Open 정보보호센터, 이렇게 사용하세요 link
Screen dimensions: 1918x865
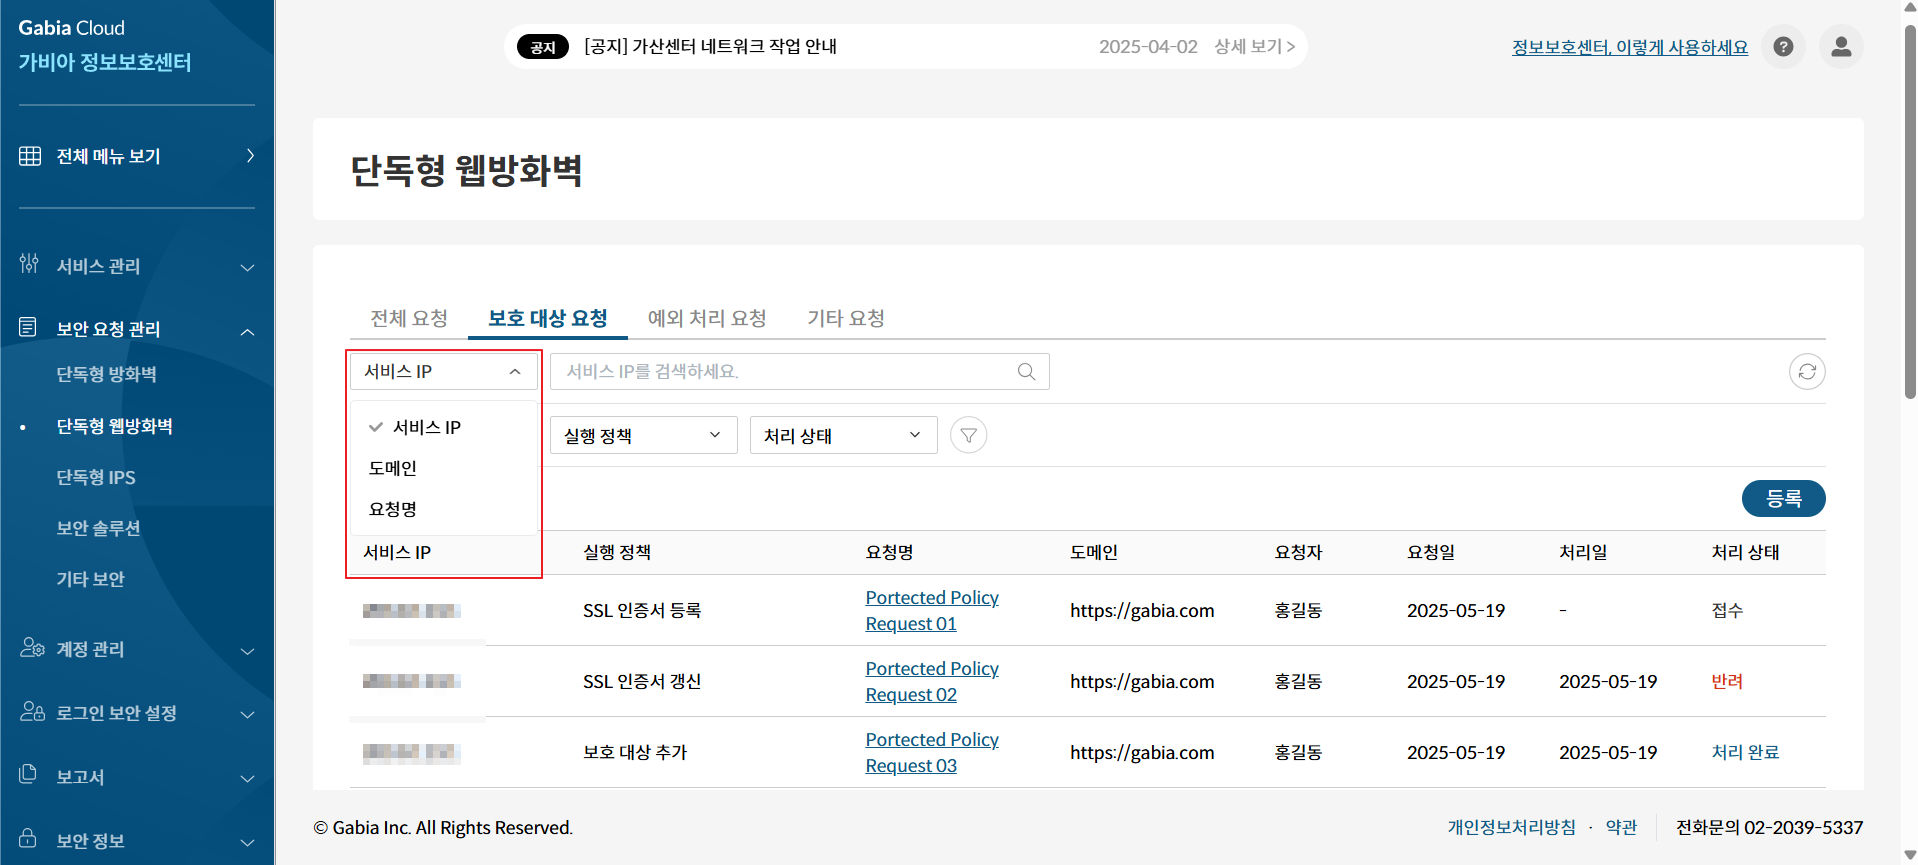point(1630,47)
